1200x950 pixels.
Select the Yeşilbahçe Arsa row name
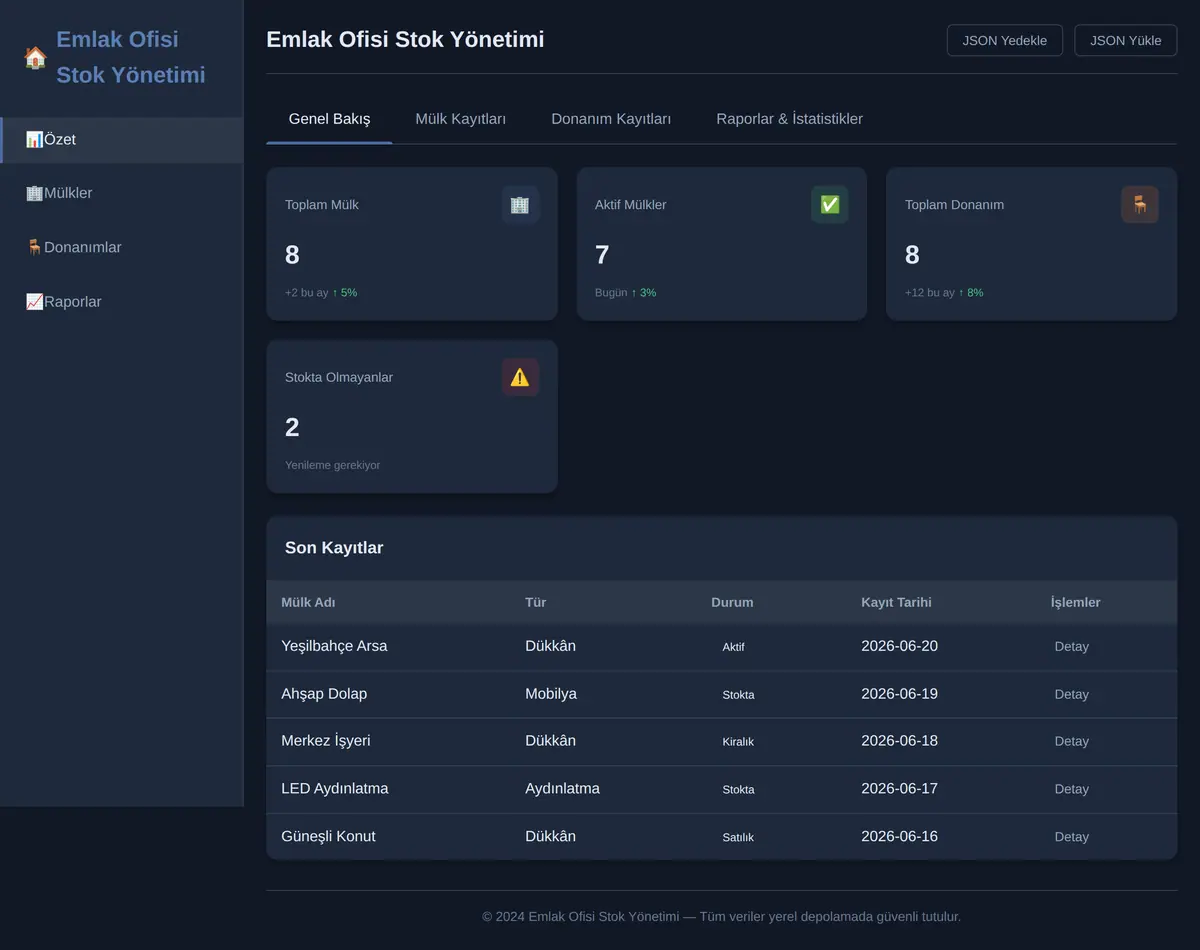[x=334, y=646]
